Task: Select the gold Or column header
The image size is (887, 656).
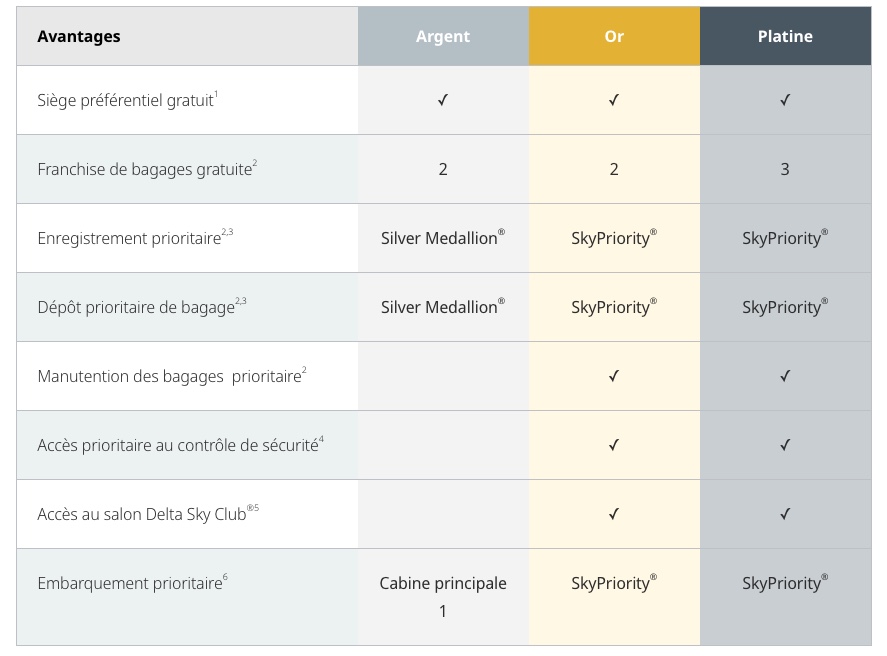Action: [x=614, y=36]
